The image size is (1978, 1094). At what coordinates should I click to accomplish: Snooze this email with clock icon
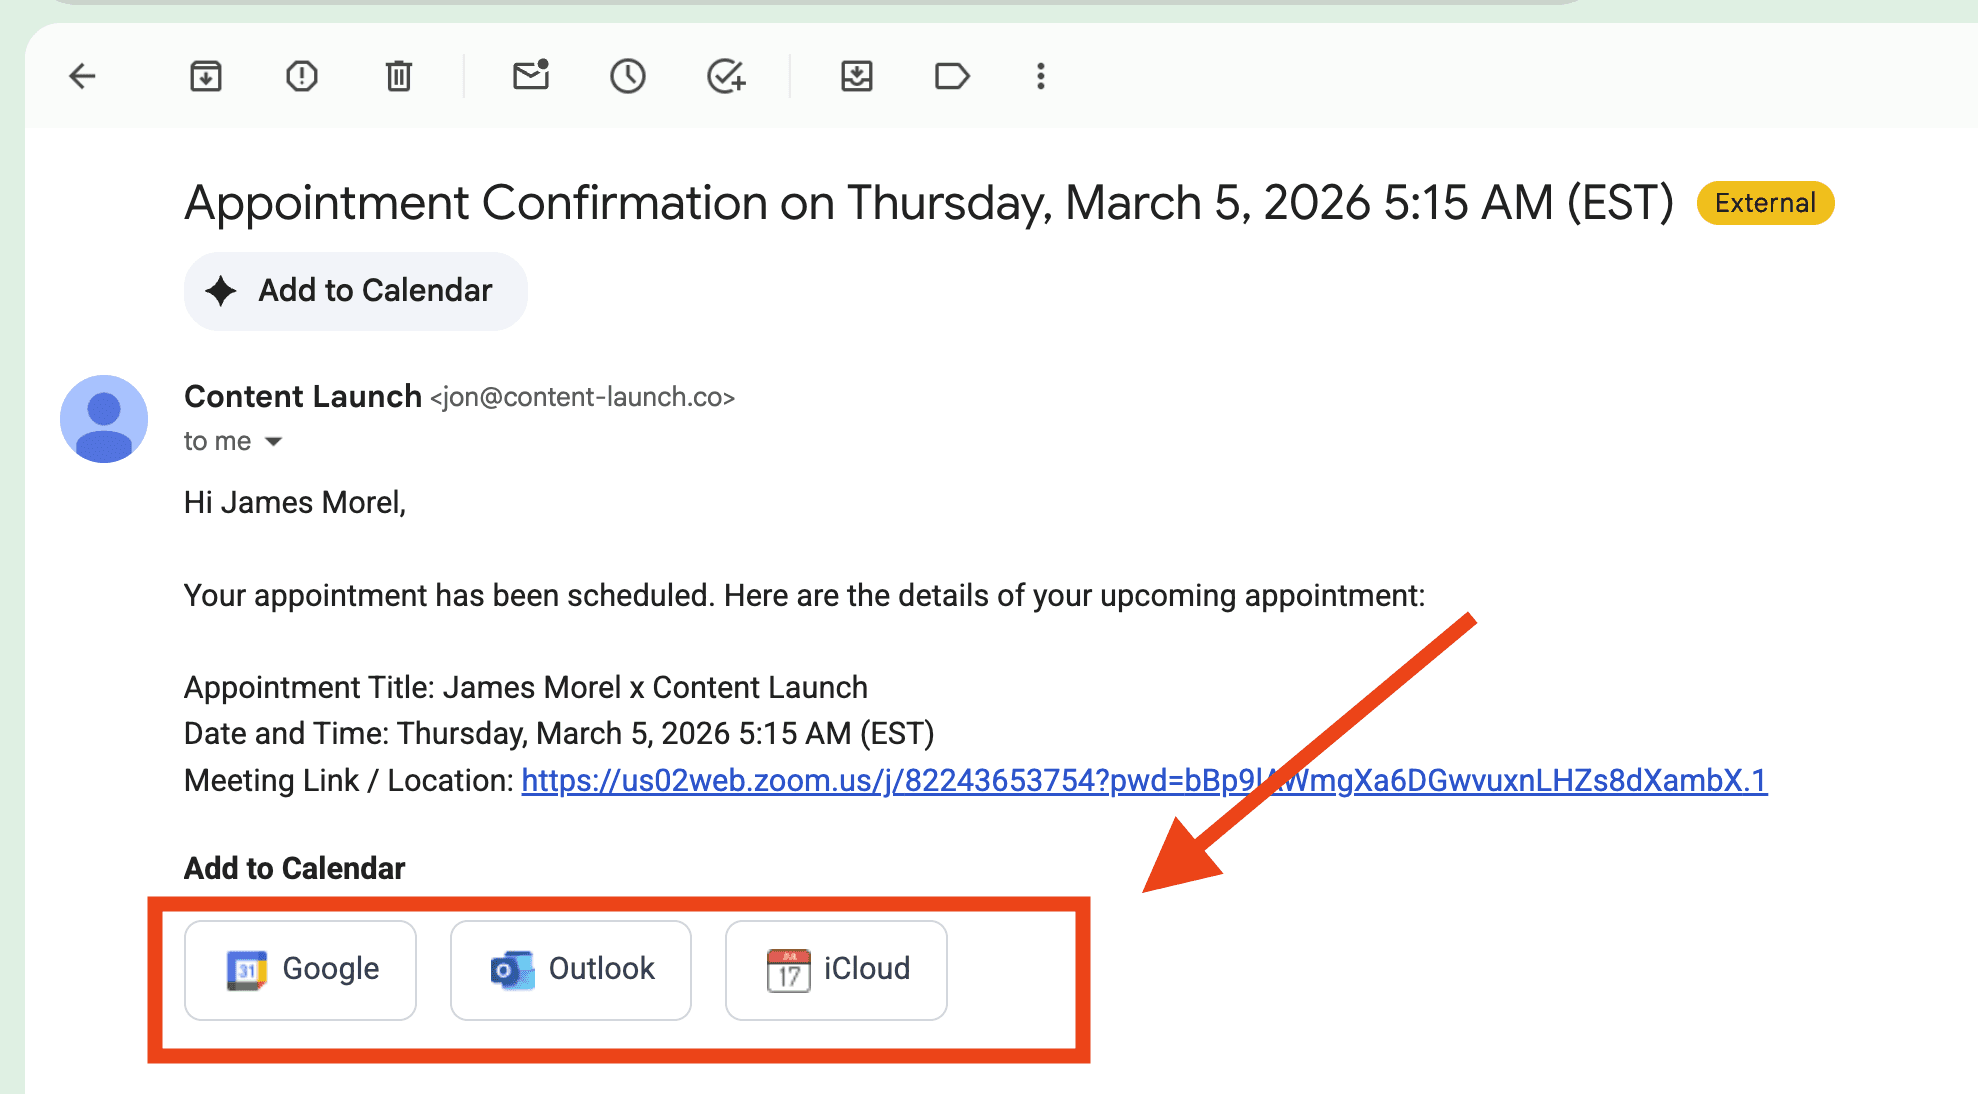tap(628, 76)
